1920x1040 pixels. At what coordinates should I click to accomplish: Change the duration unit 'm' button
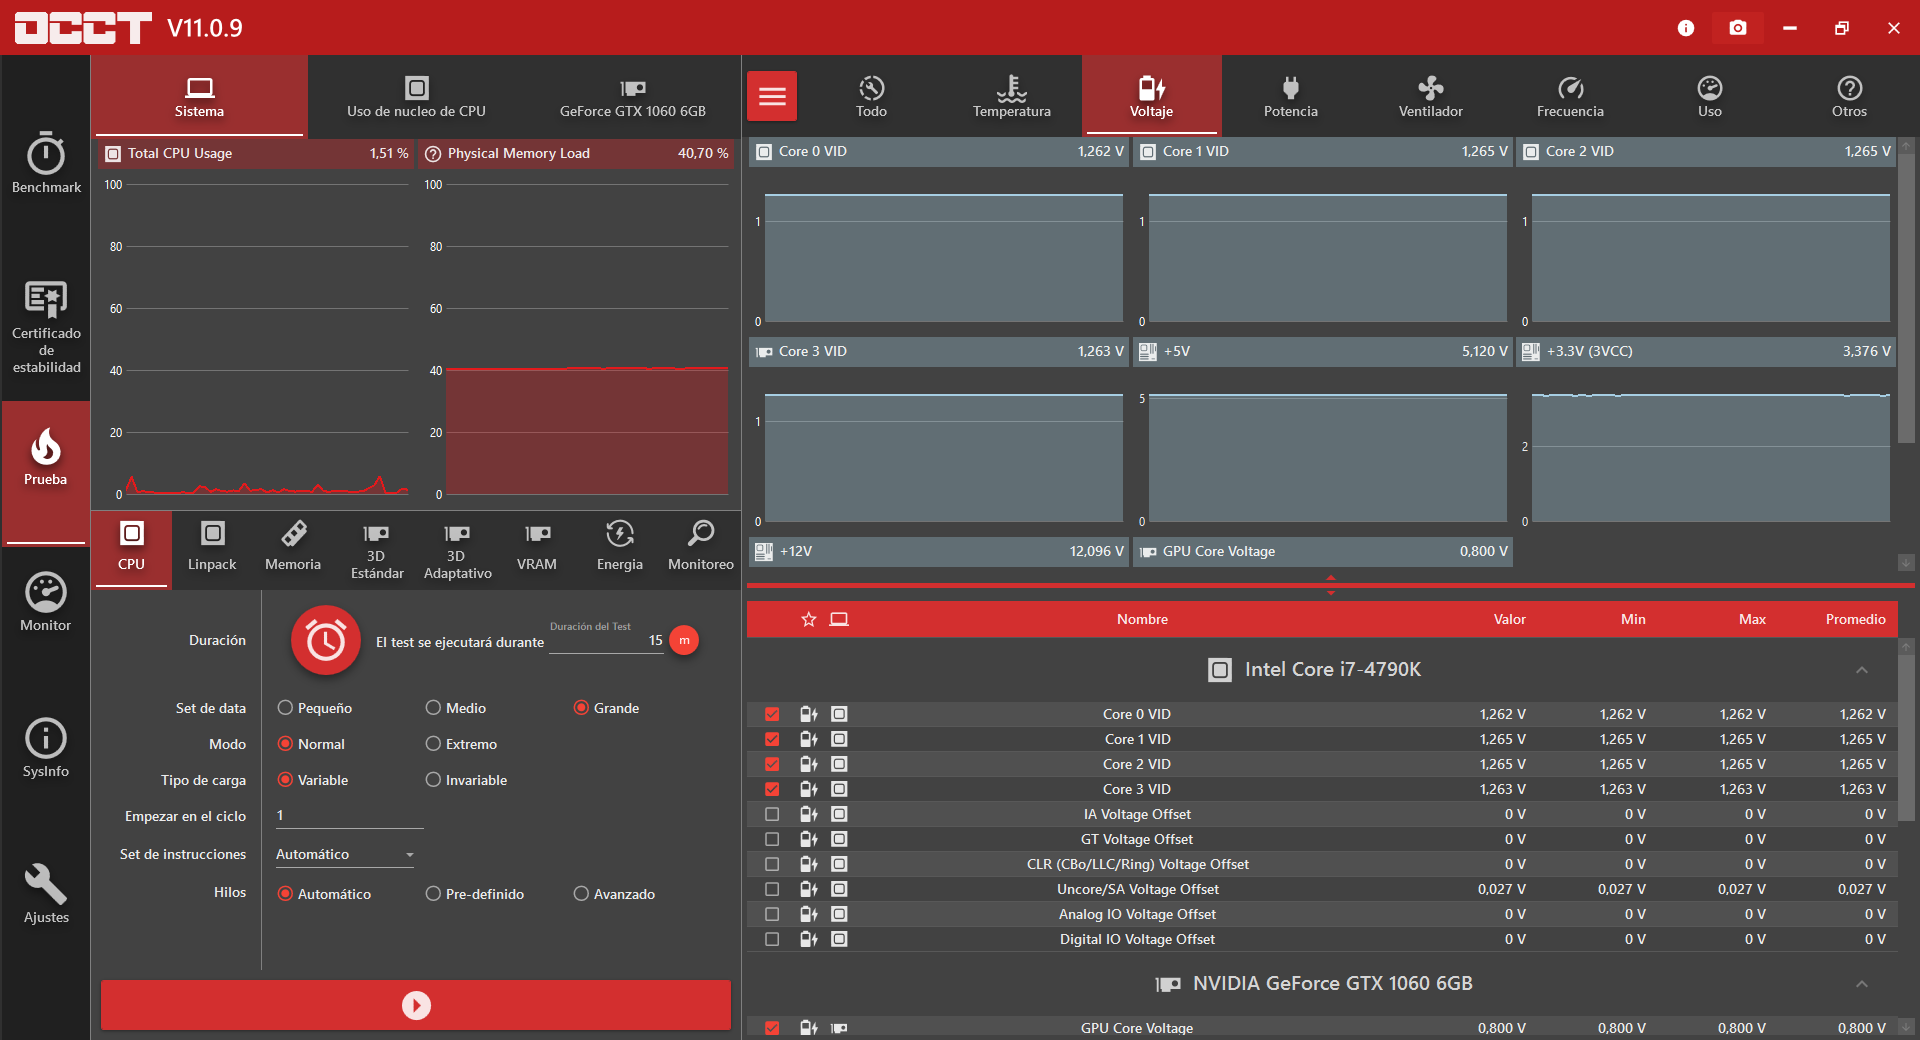684,641
